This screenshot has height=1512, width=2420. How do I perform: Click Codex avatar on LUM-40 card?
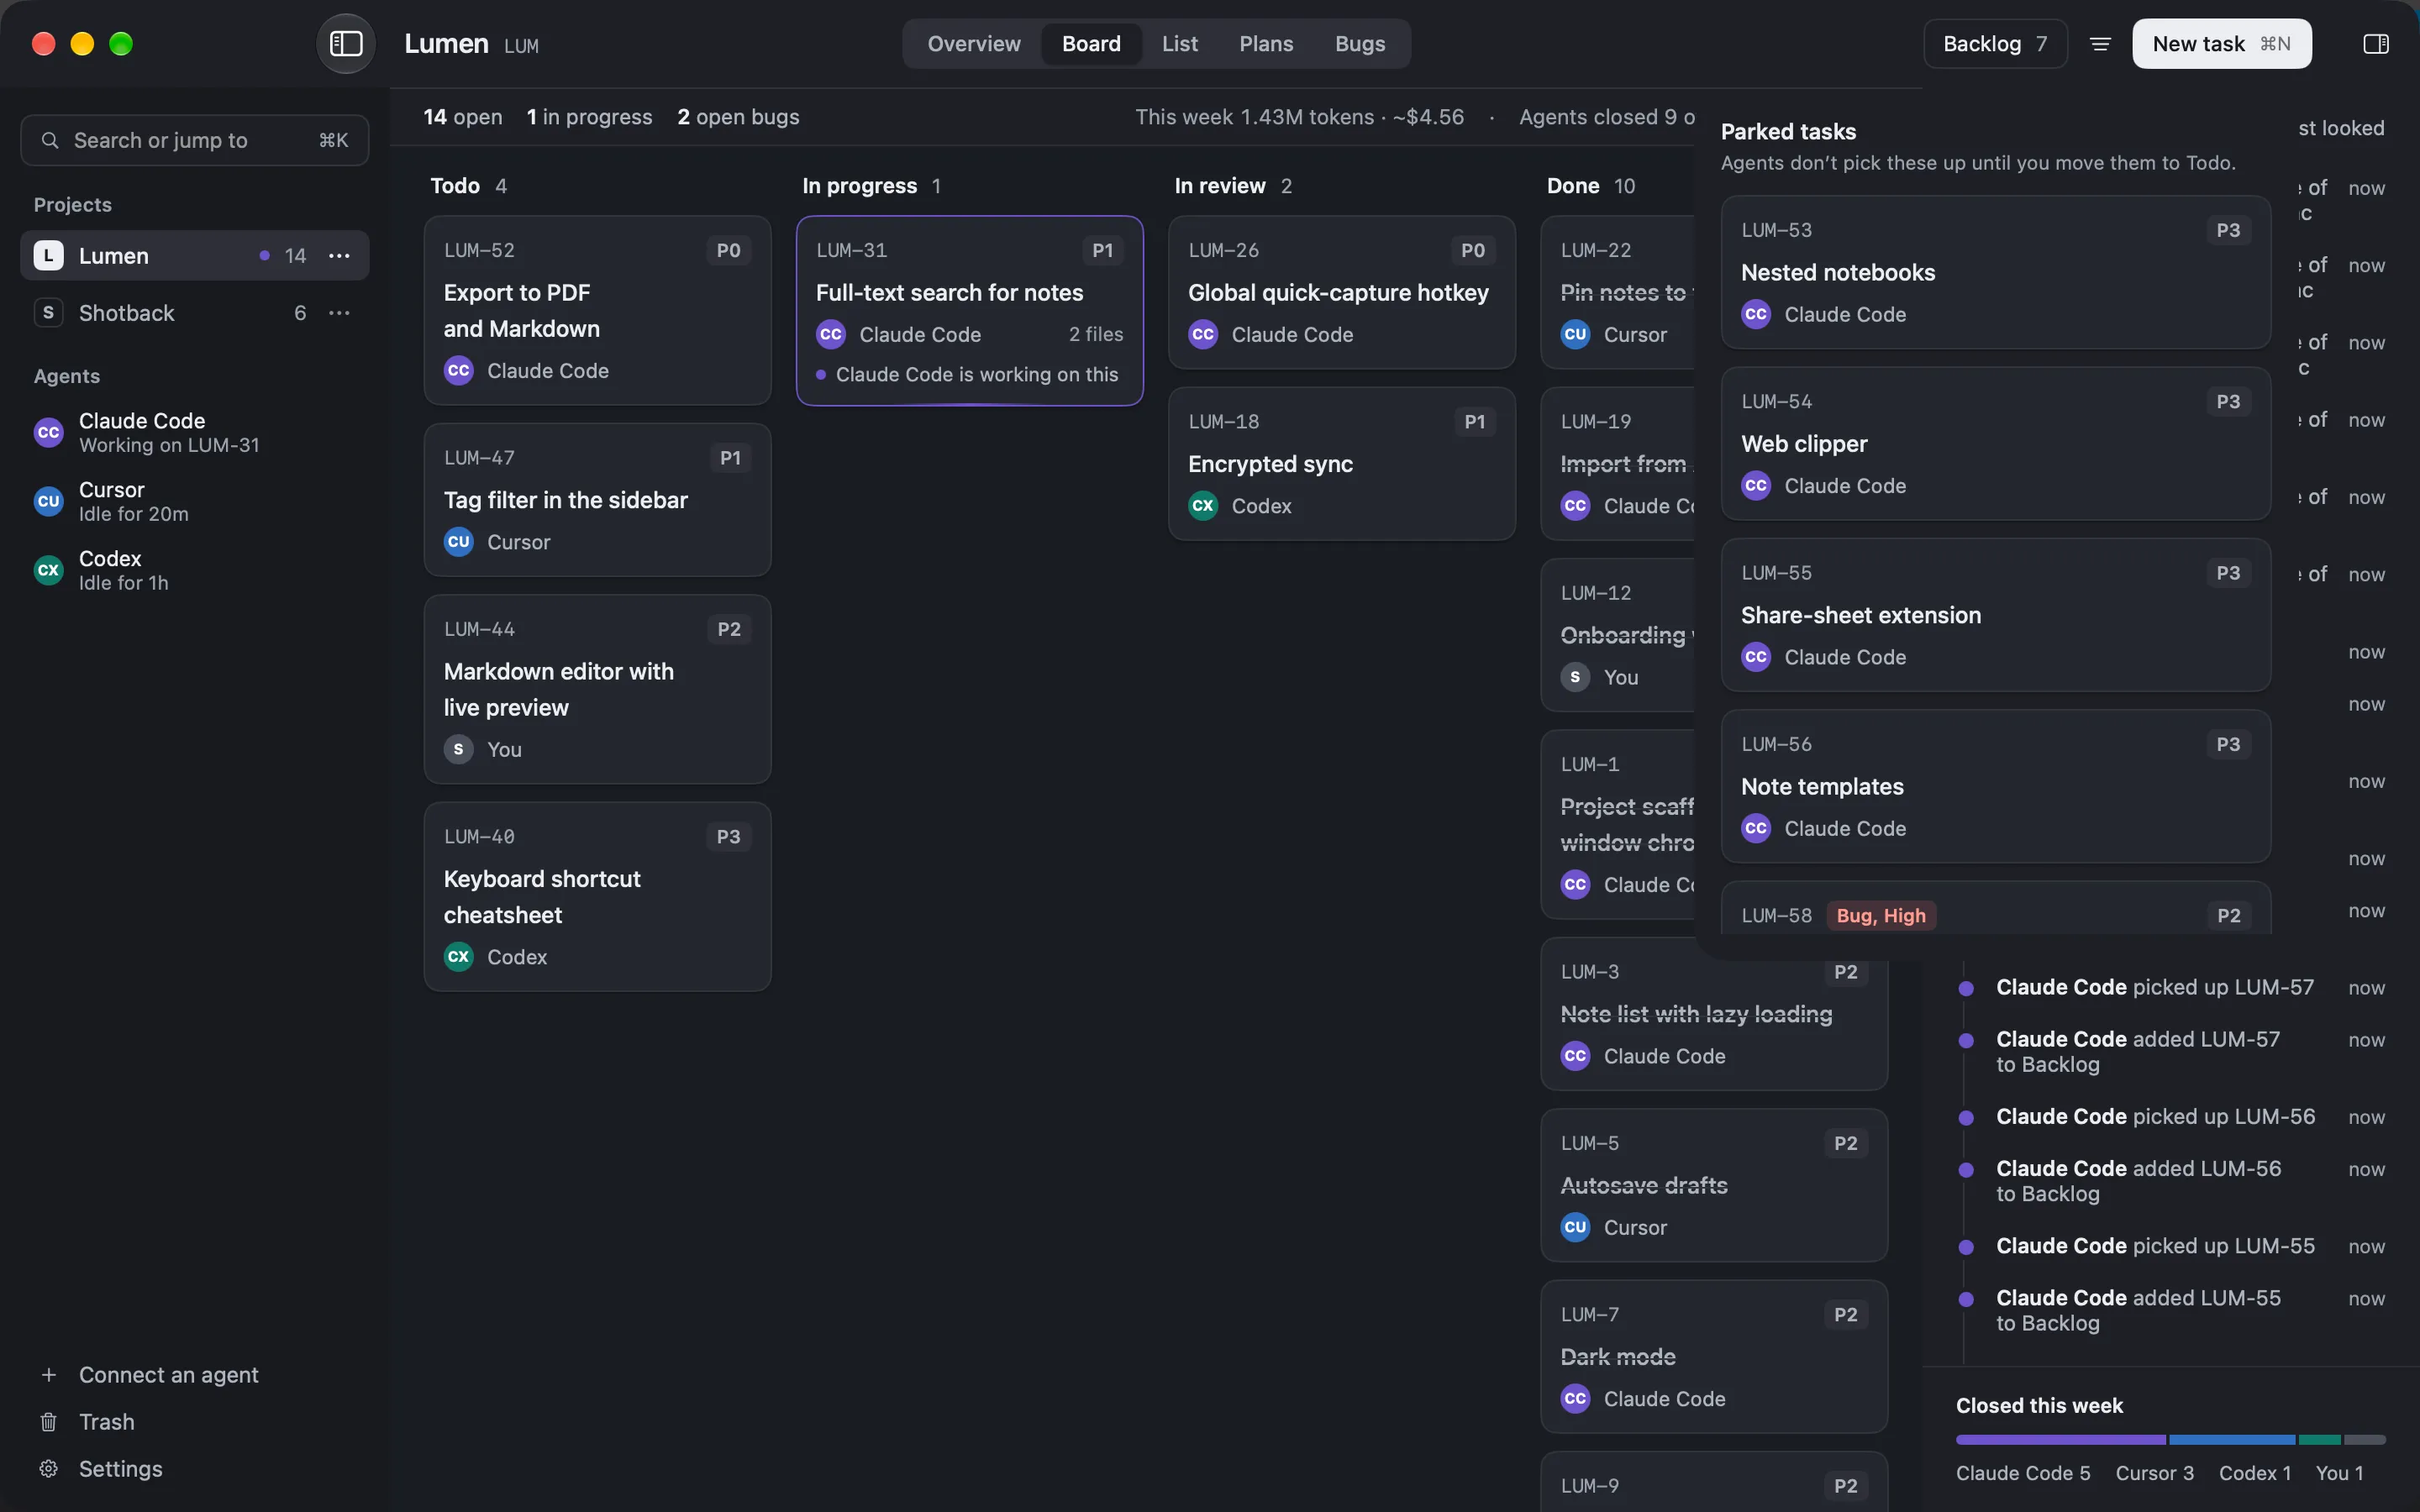tap(458, 957)
